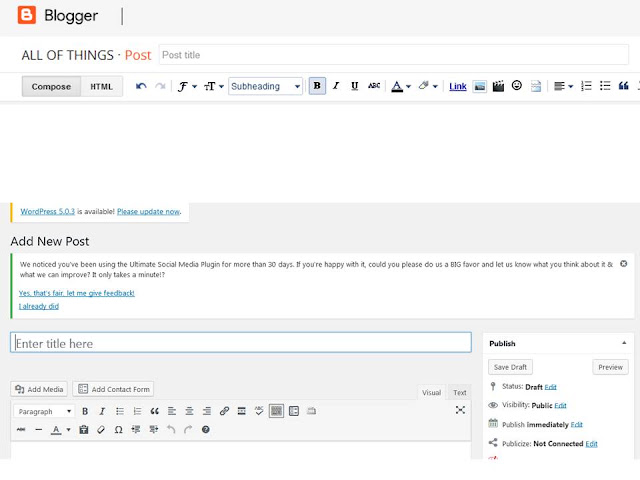Switch to Text editor tab
This screenshot has width=640, height=480.
[460, 392]
